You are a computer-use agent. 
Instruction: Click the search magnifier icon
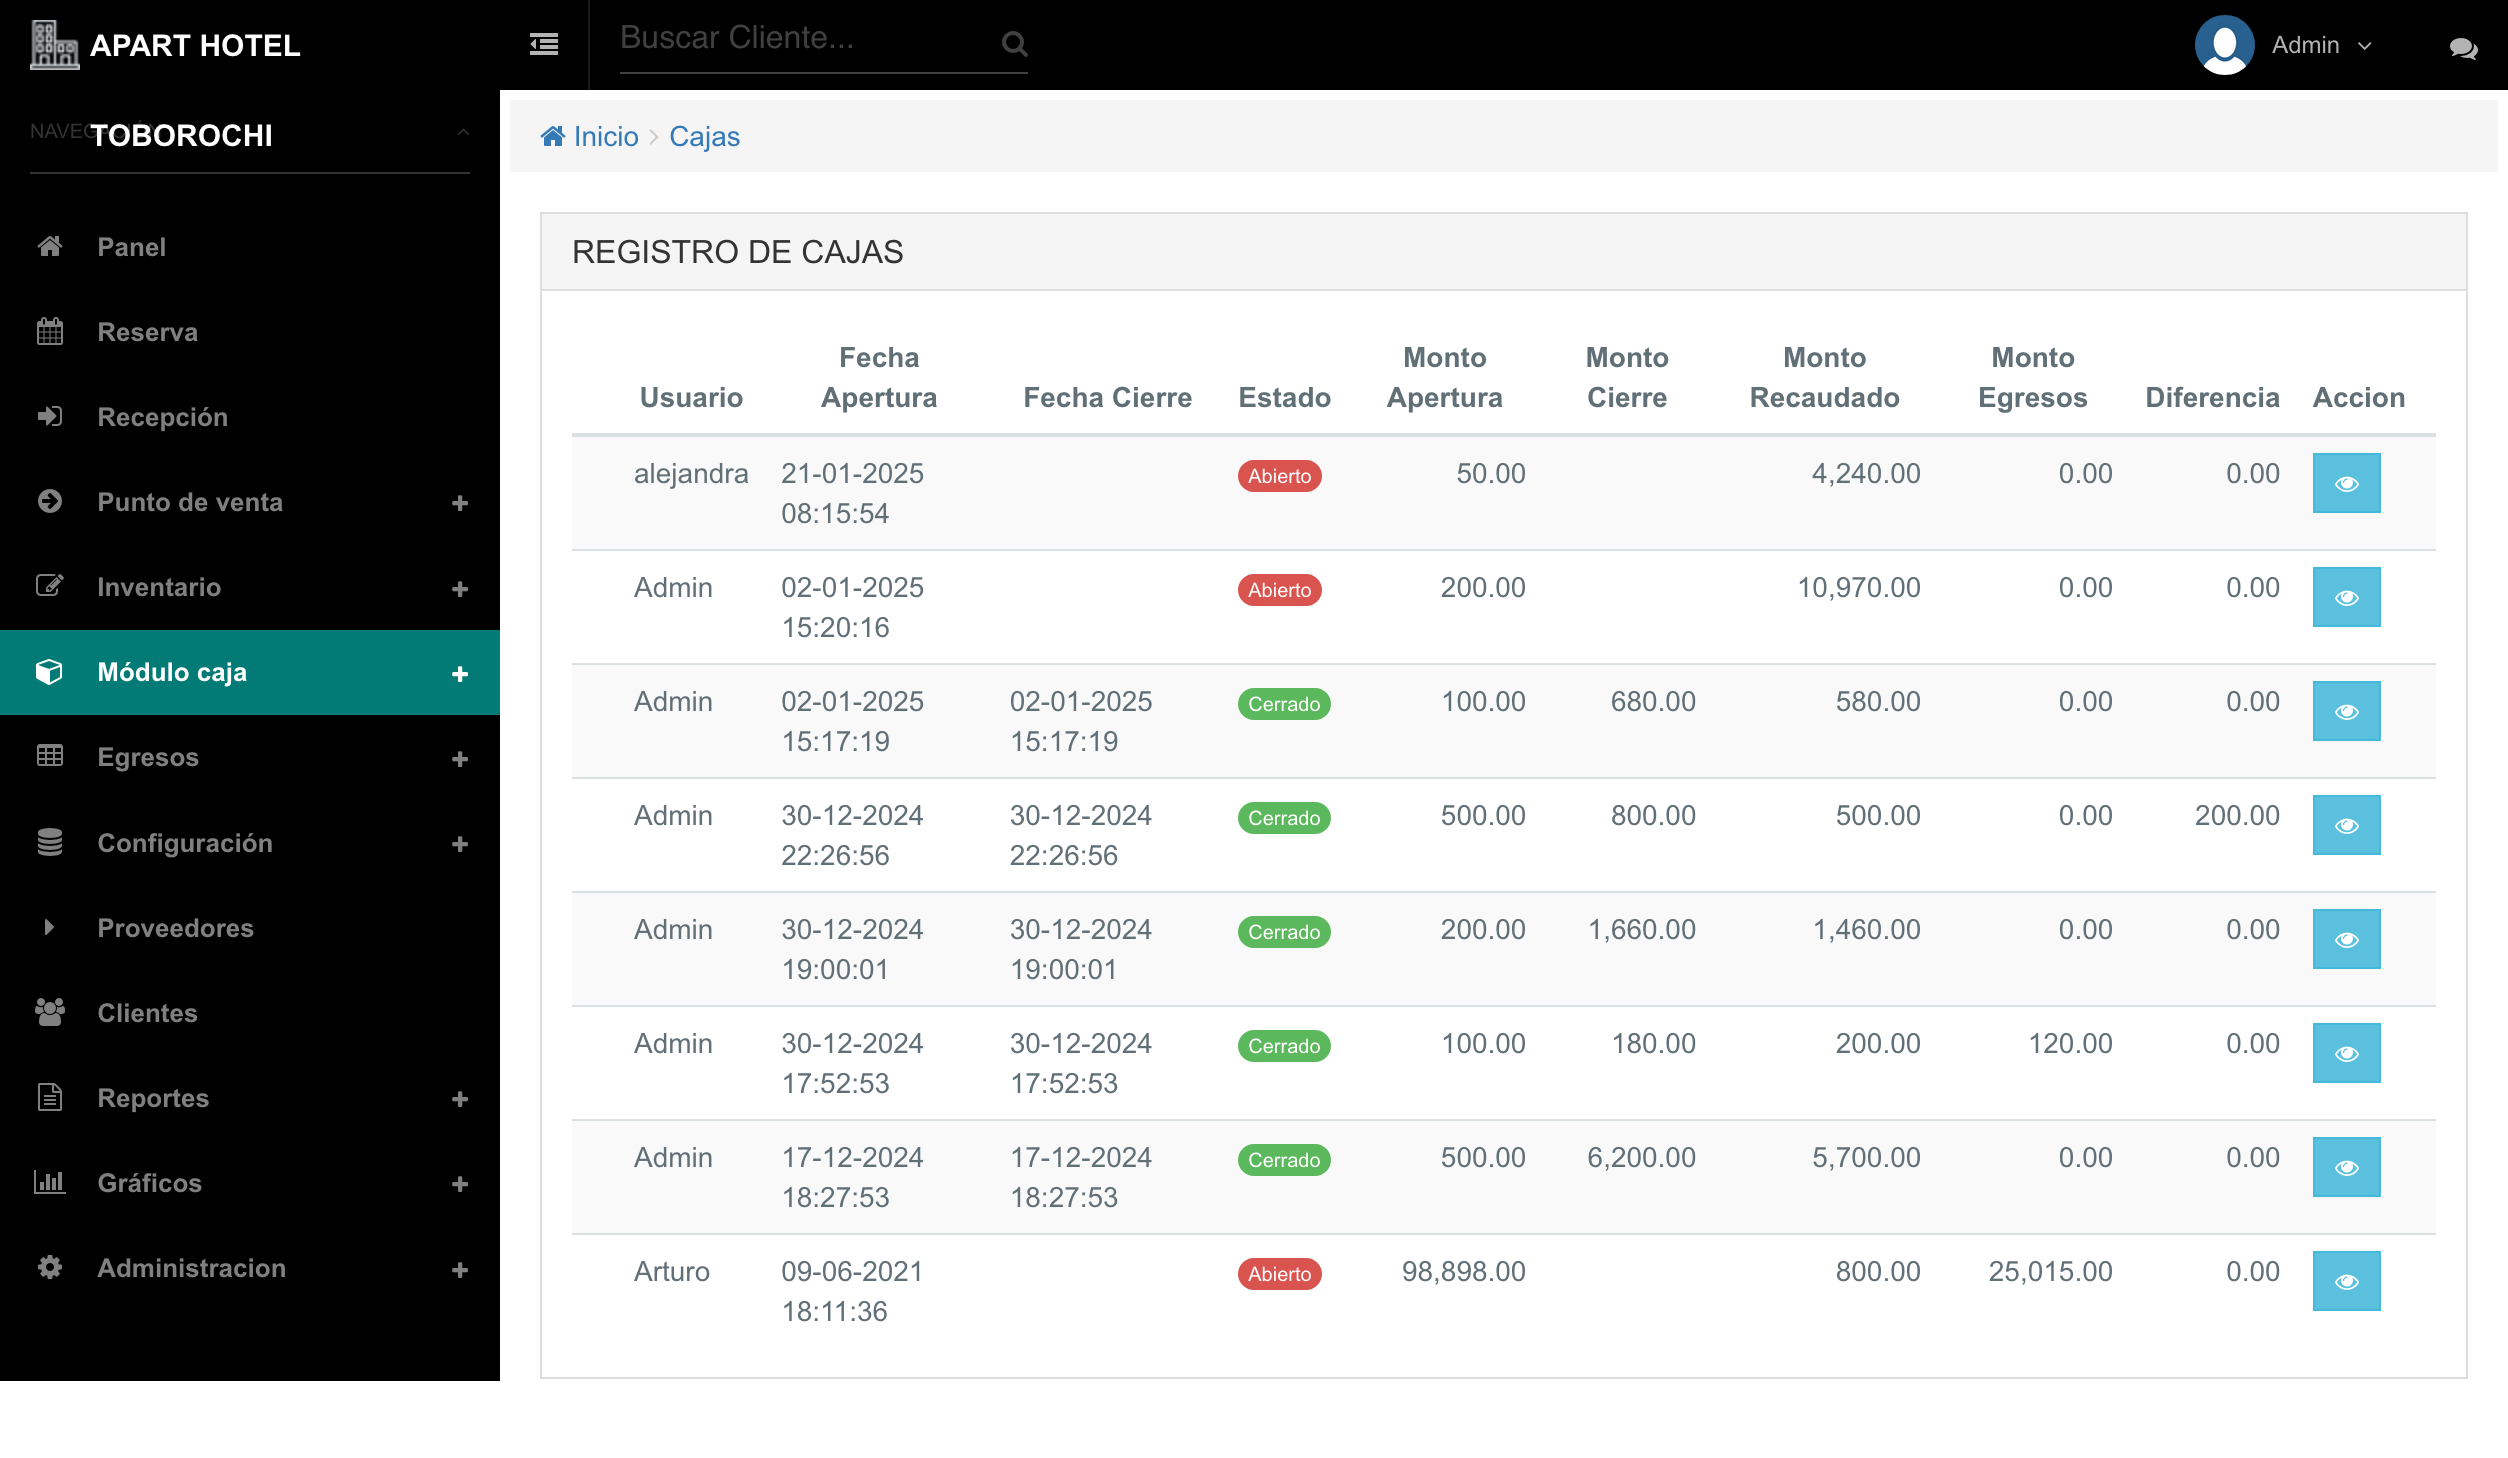(1014, 44)
